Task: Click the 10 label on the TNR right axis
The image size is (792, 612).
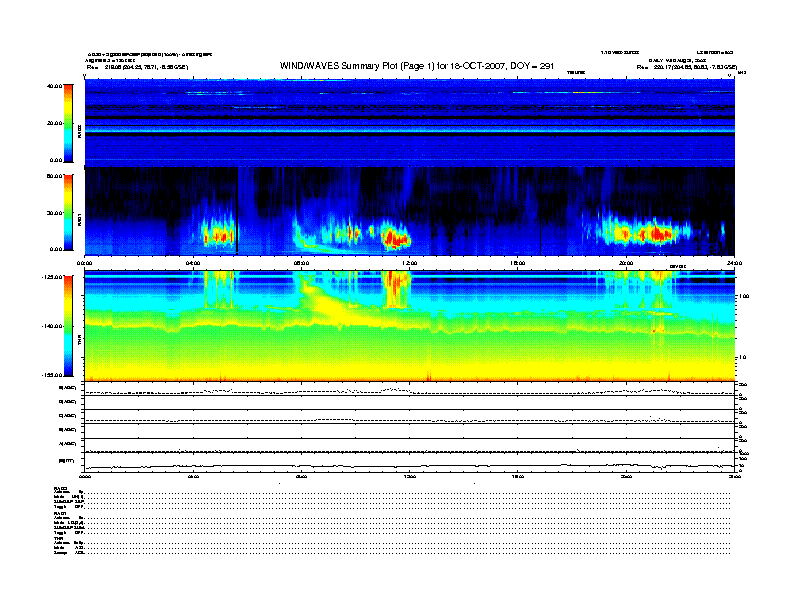Action: (x=744, y=358)
